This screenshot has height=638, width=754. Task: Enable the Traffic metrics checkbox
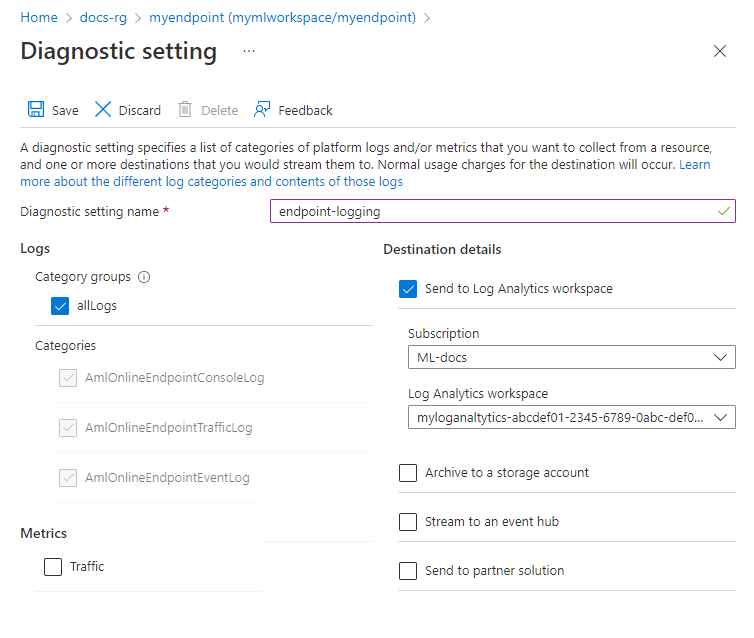pos(53,567)
